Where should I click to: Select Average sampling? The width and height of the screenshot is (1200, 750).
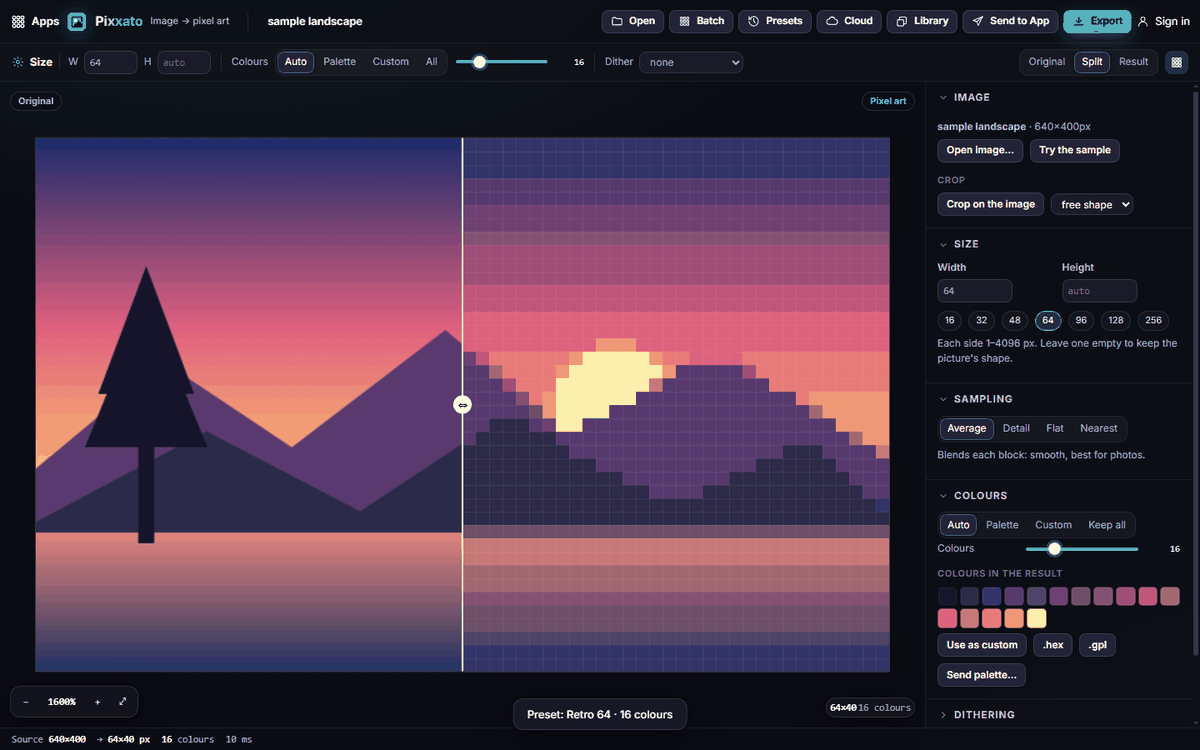coord(967,428)
